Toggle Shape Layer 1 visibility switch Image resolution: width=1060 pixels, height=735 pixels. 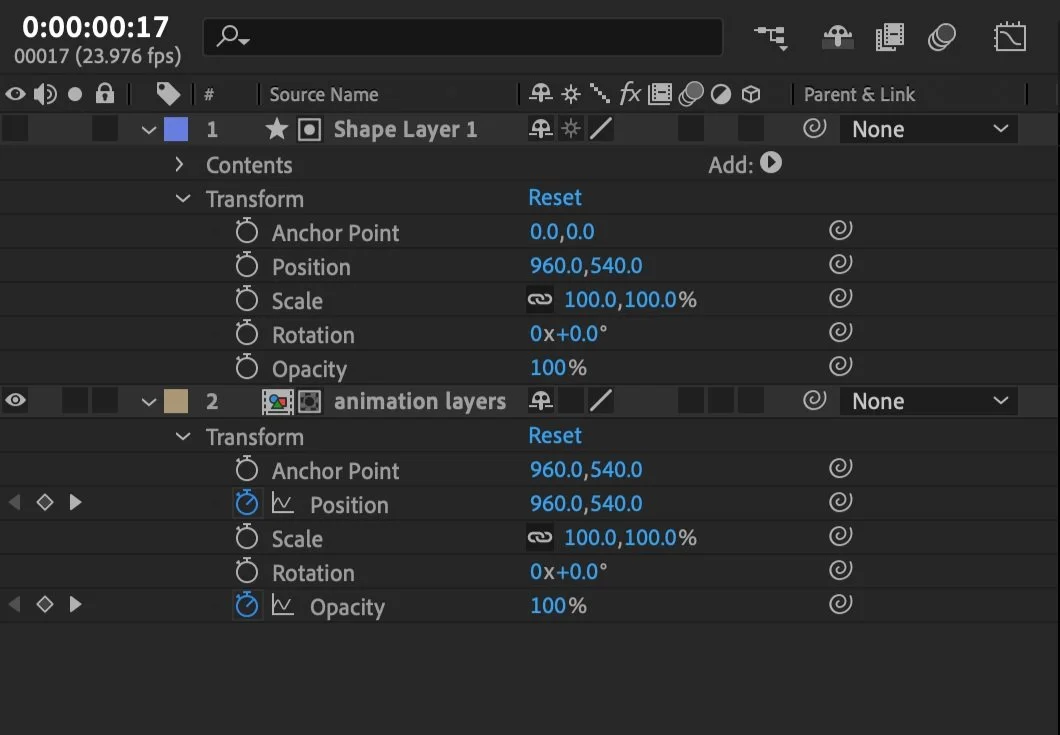coord(16,129)
